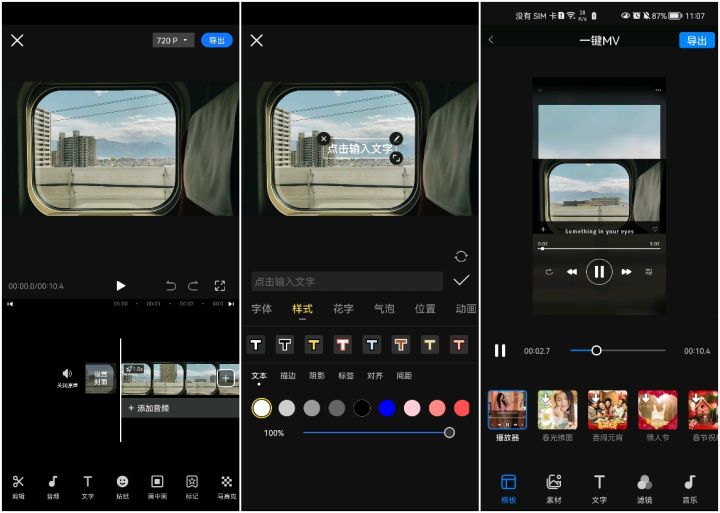The height and width of the screenshot is (513, 720).
Task: Click the undo arrow icon
Action: pos(171,286)
